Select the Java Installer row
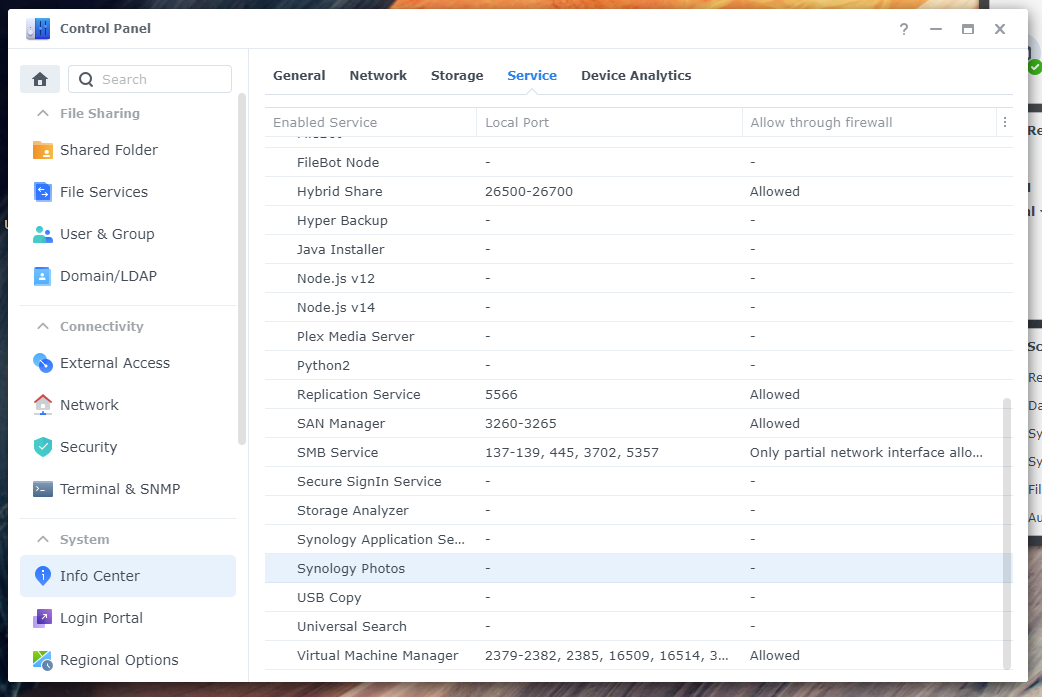The height and width of the screenshot is (697, 1042). (639, 249)
